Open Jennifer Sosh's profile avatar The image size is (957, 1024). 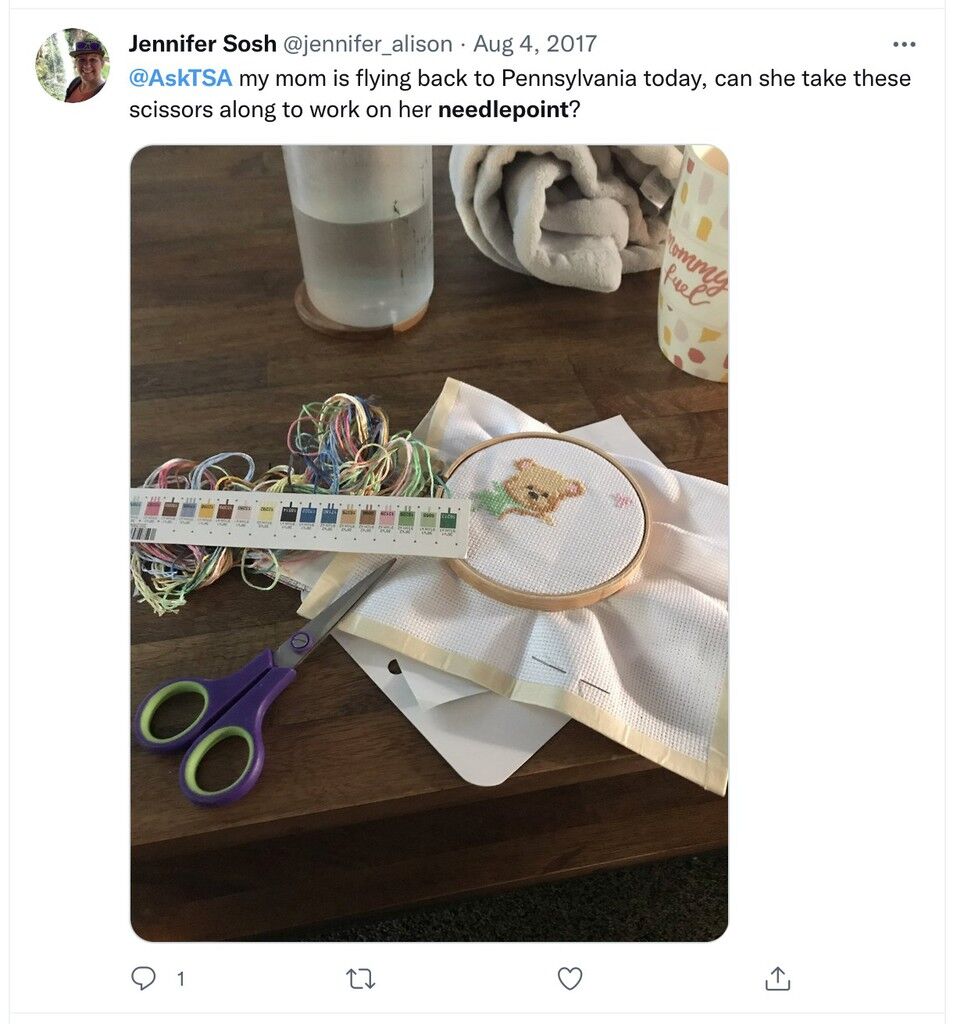(x=73, y=65)
